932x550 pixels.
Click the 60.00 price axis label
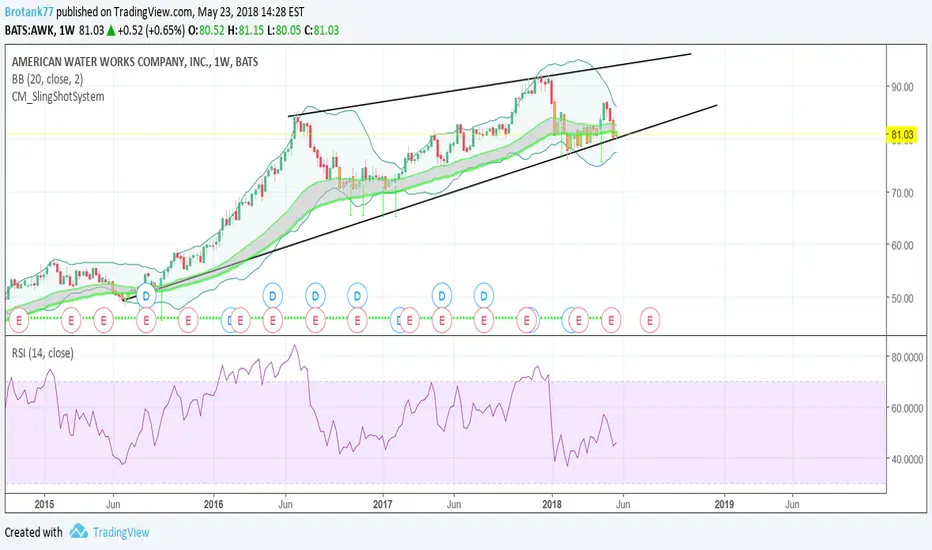click(902, 245)
